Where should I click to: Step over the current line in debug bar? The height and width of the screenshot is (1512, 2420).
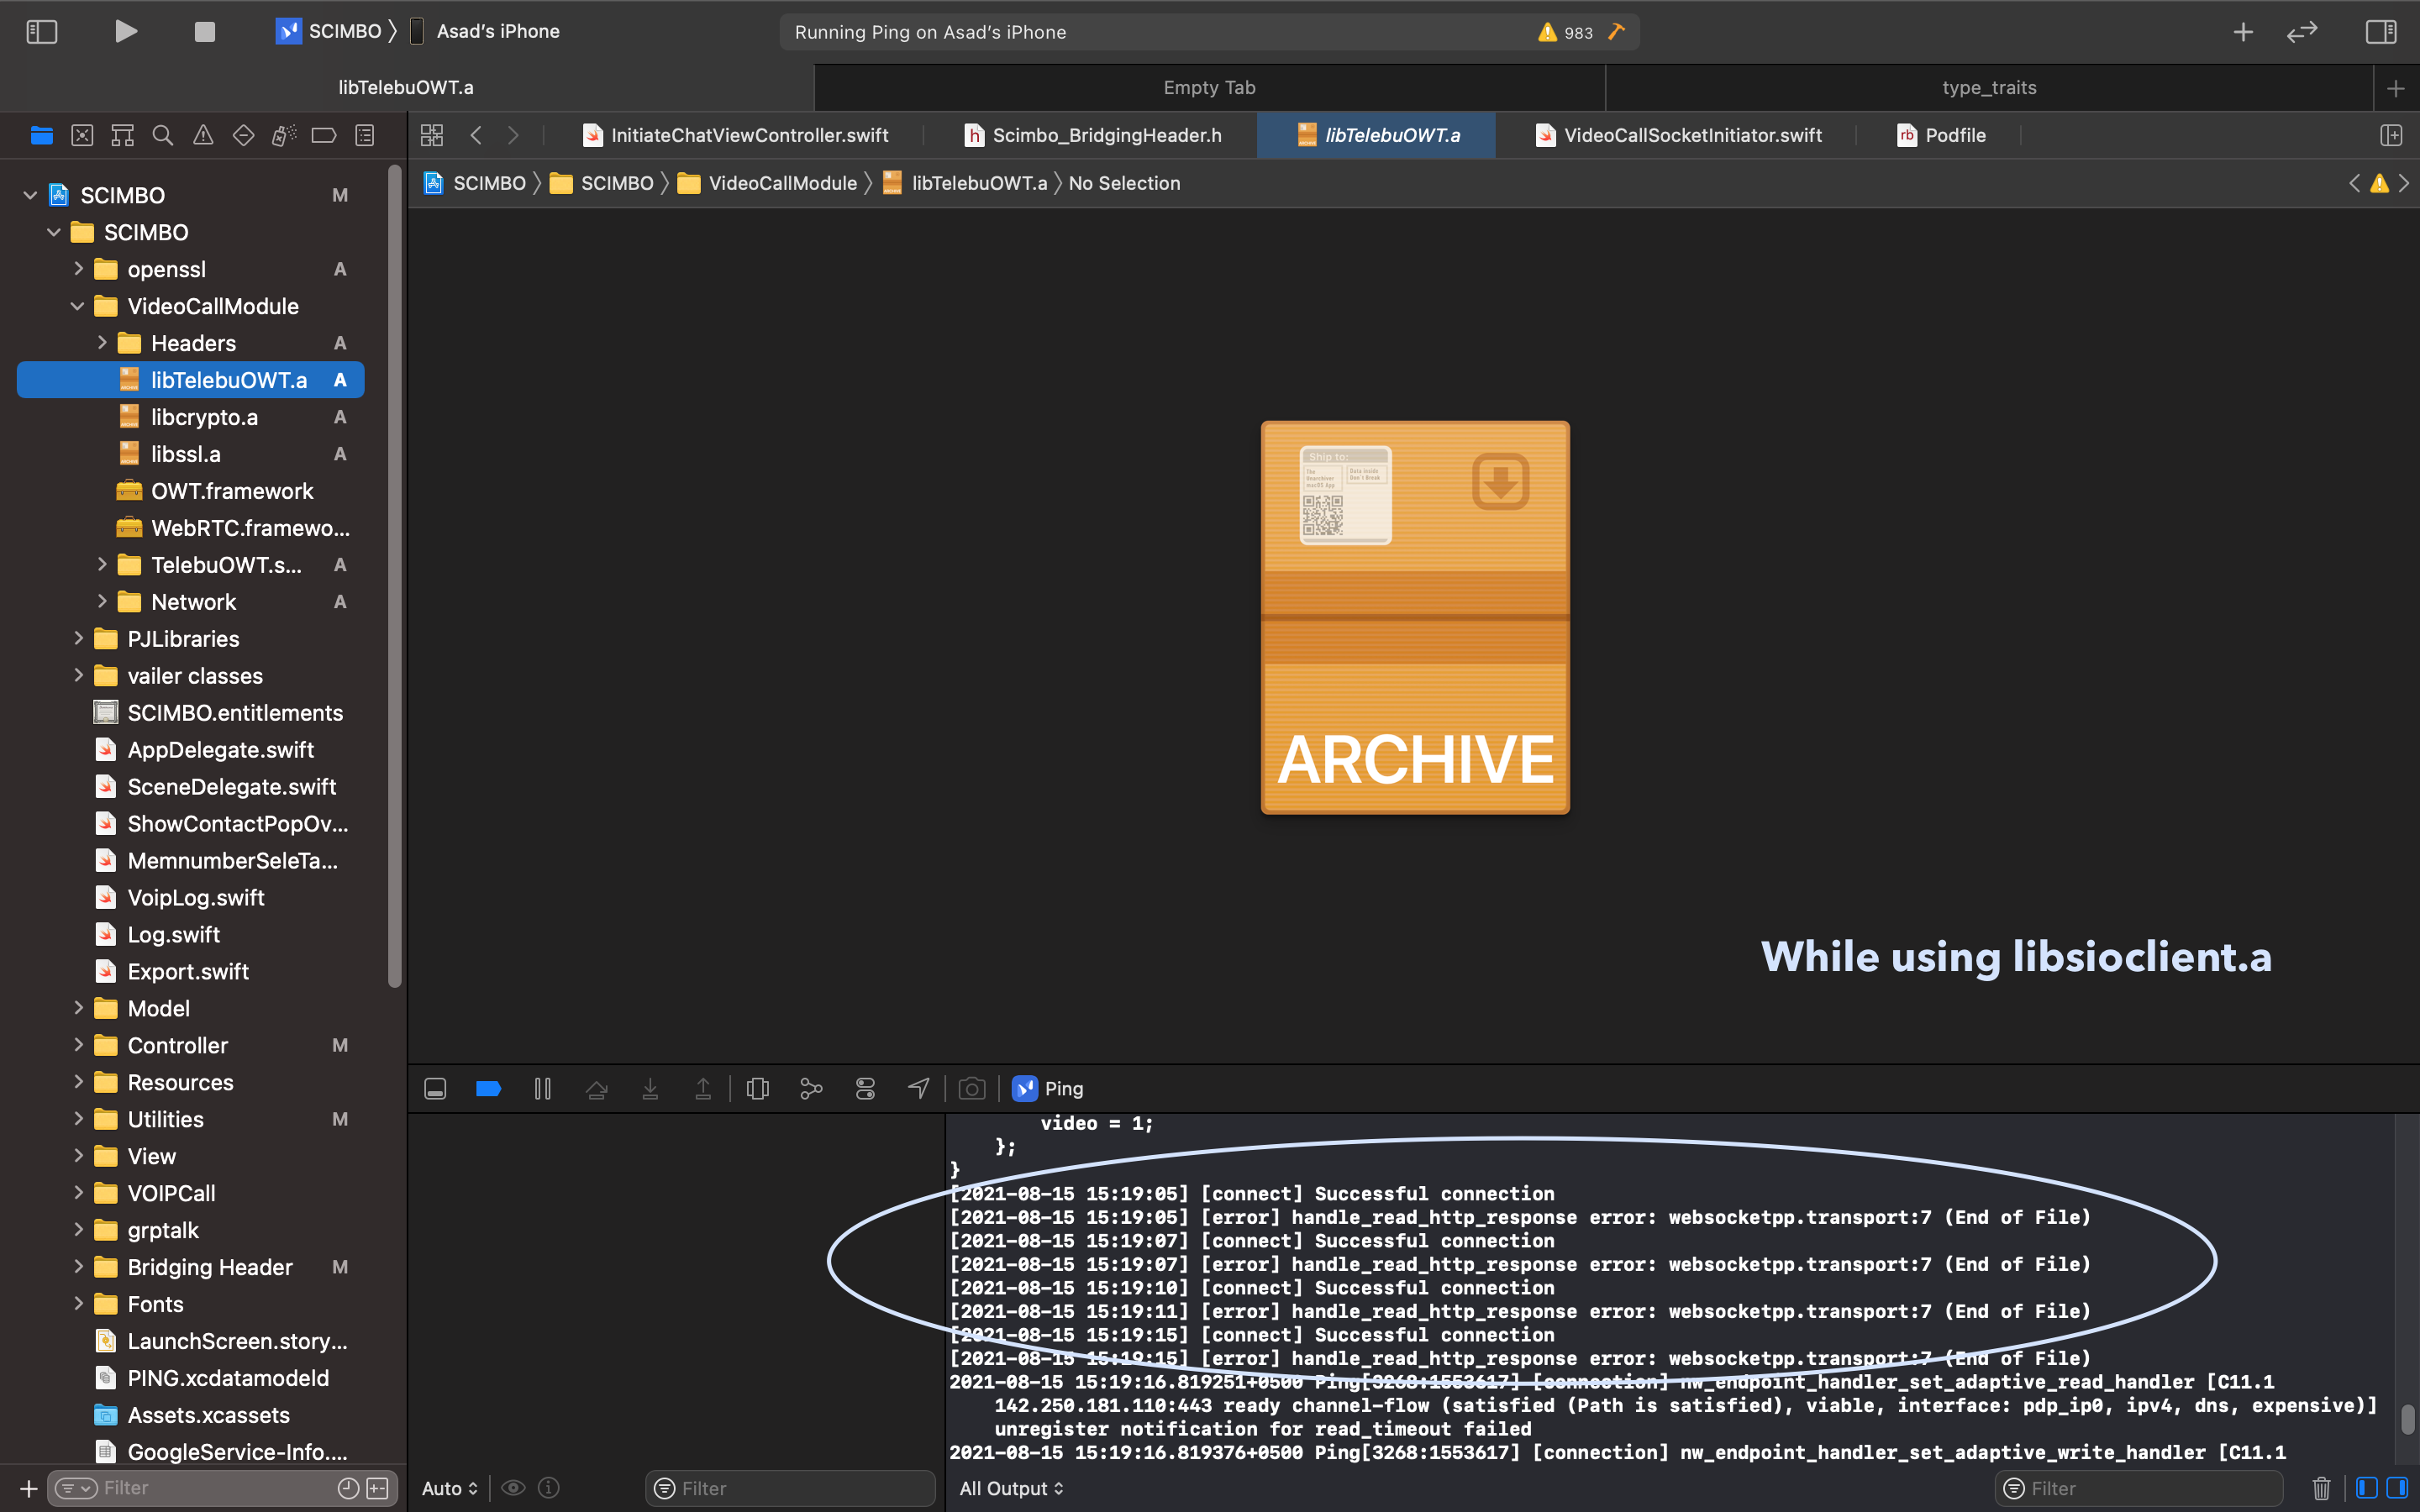click(597, 1088)
